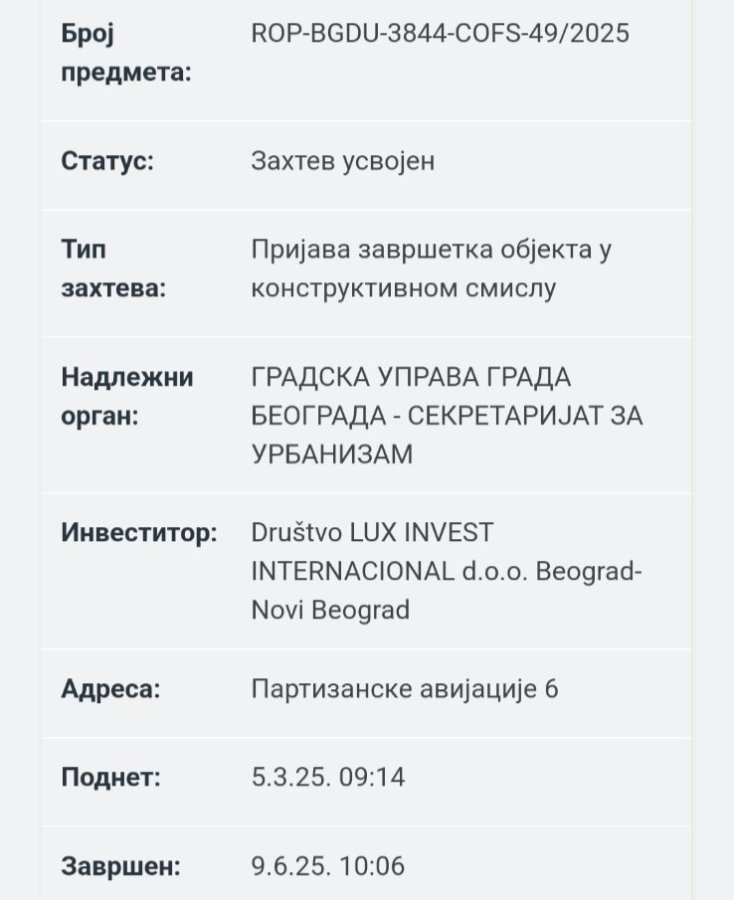Click the Тип захтева label

(113, 269)
